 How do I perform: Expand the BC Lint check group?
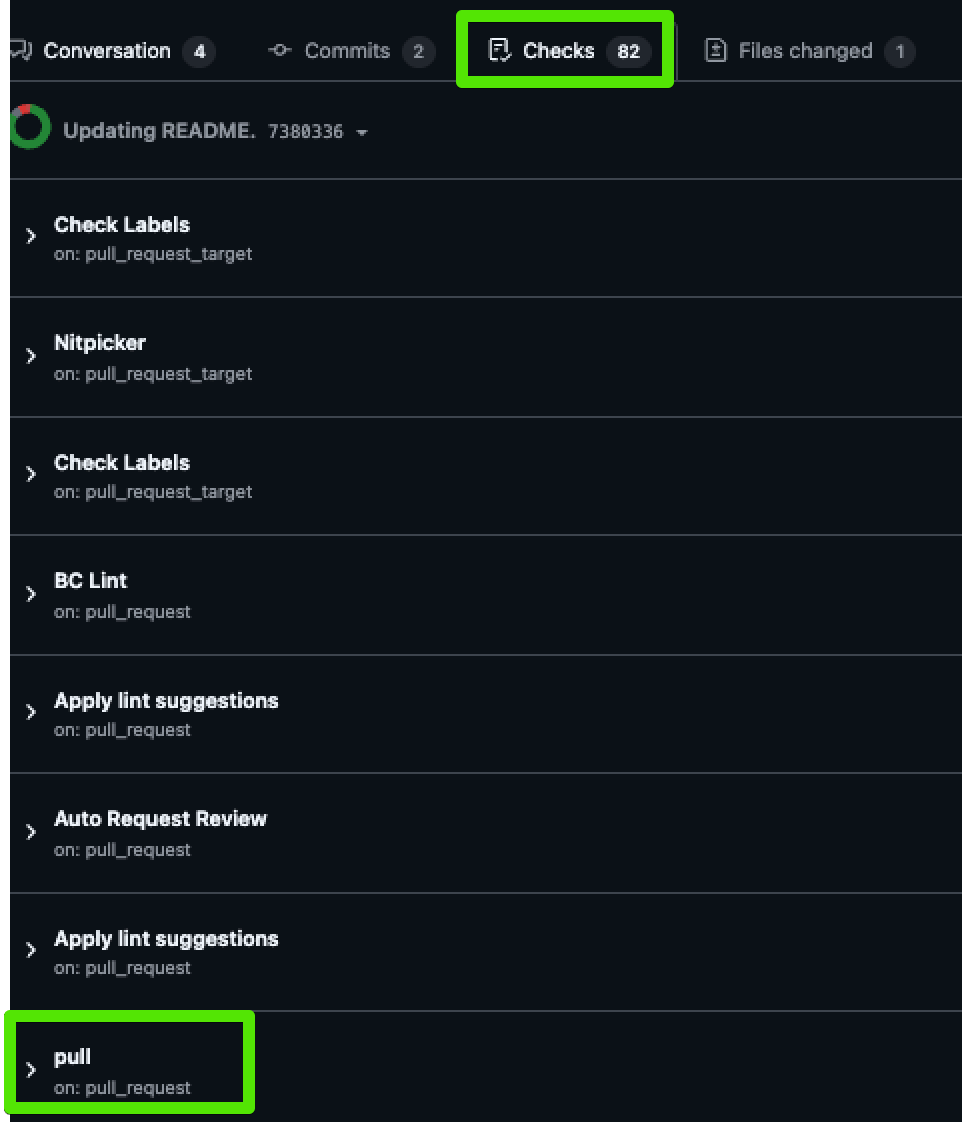tap(31, 593)
